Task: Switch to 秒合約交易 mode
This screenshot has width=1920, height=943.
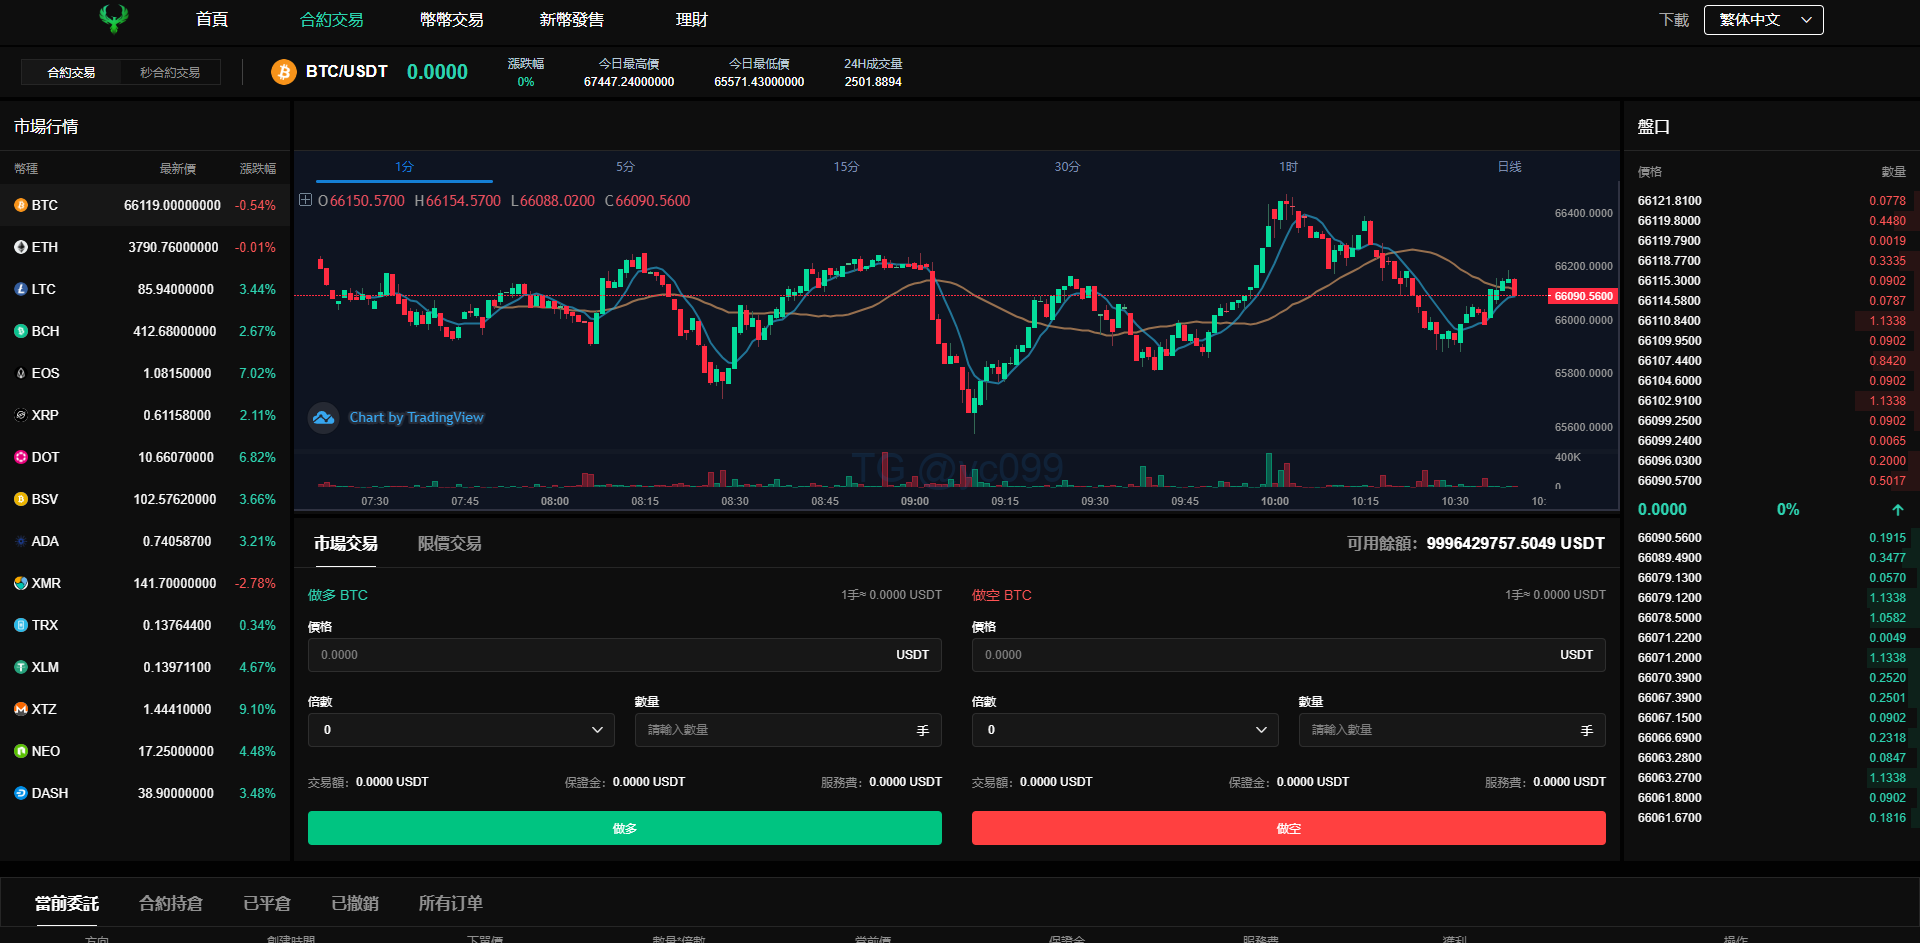Action: 170,72
